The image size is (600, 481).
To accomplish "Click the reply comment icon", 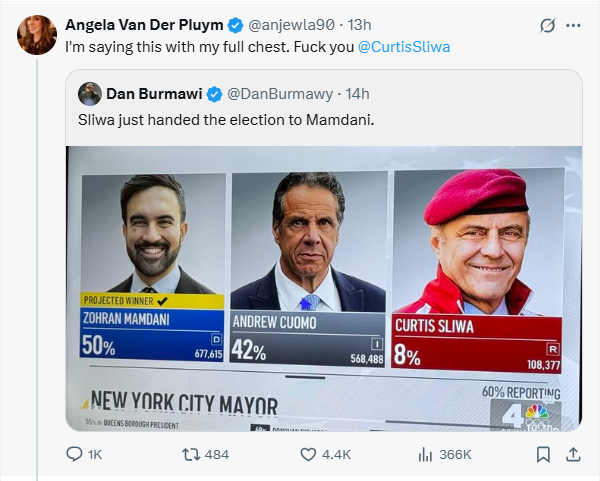I will click(73, 454).
